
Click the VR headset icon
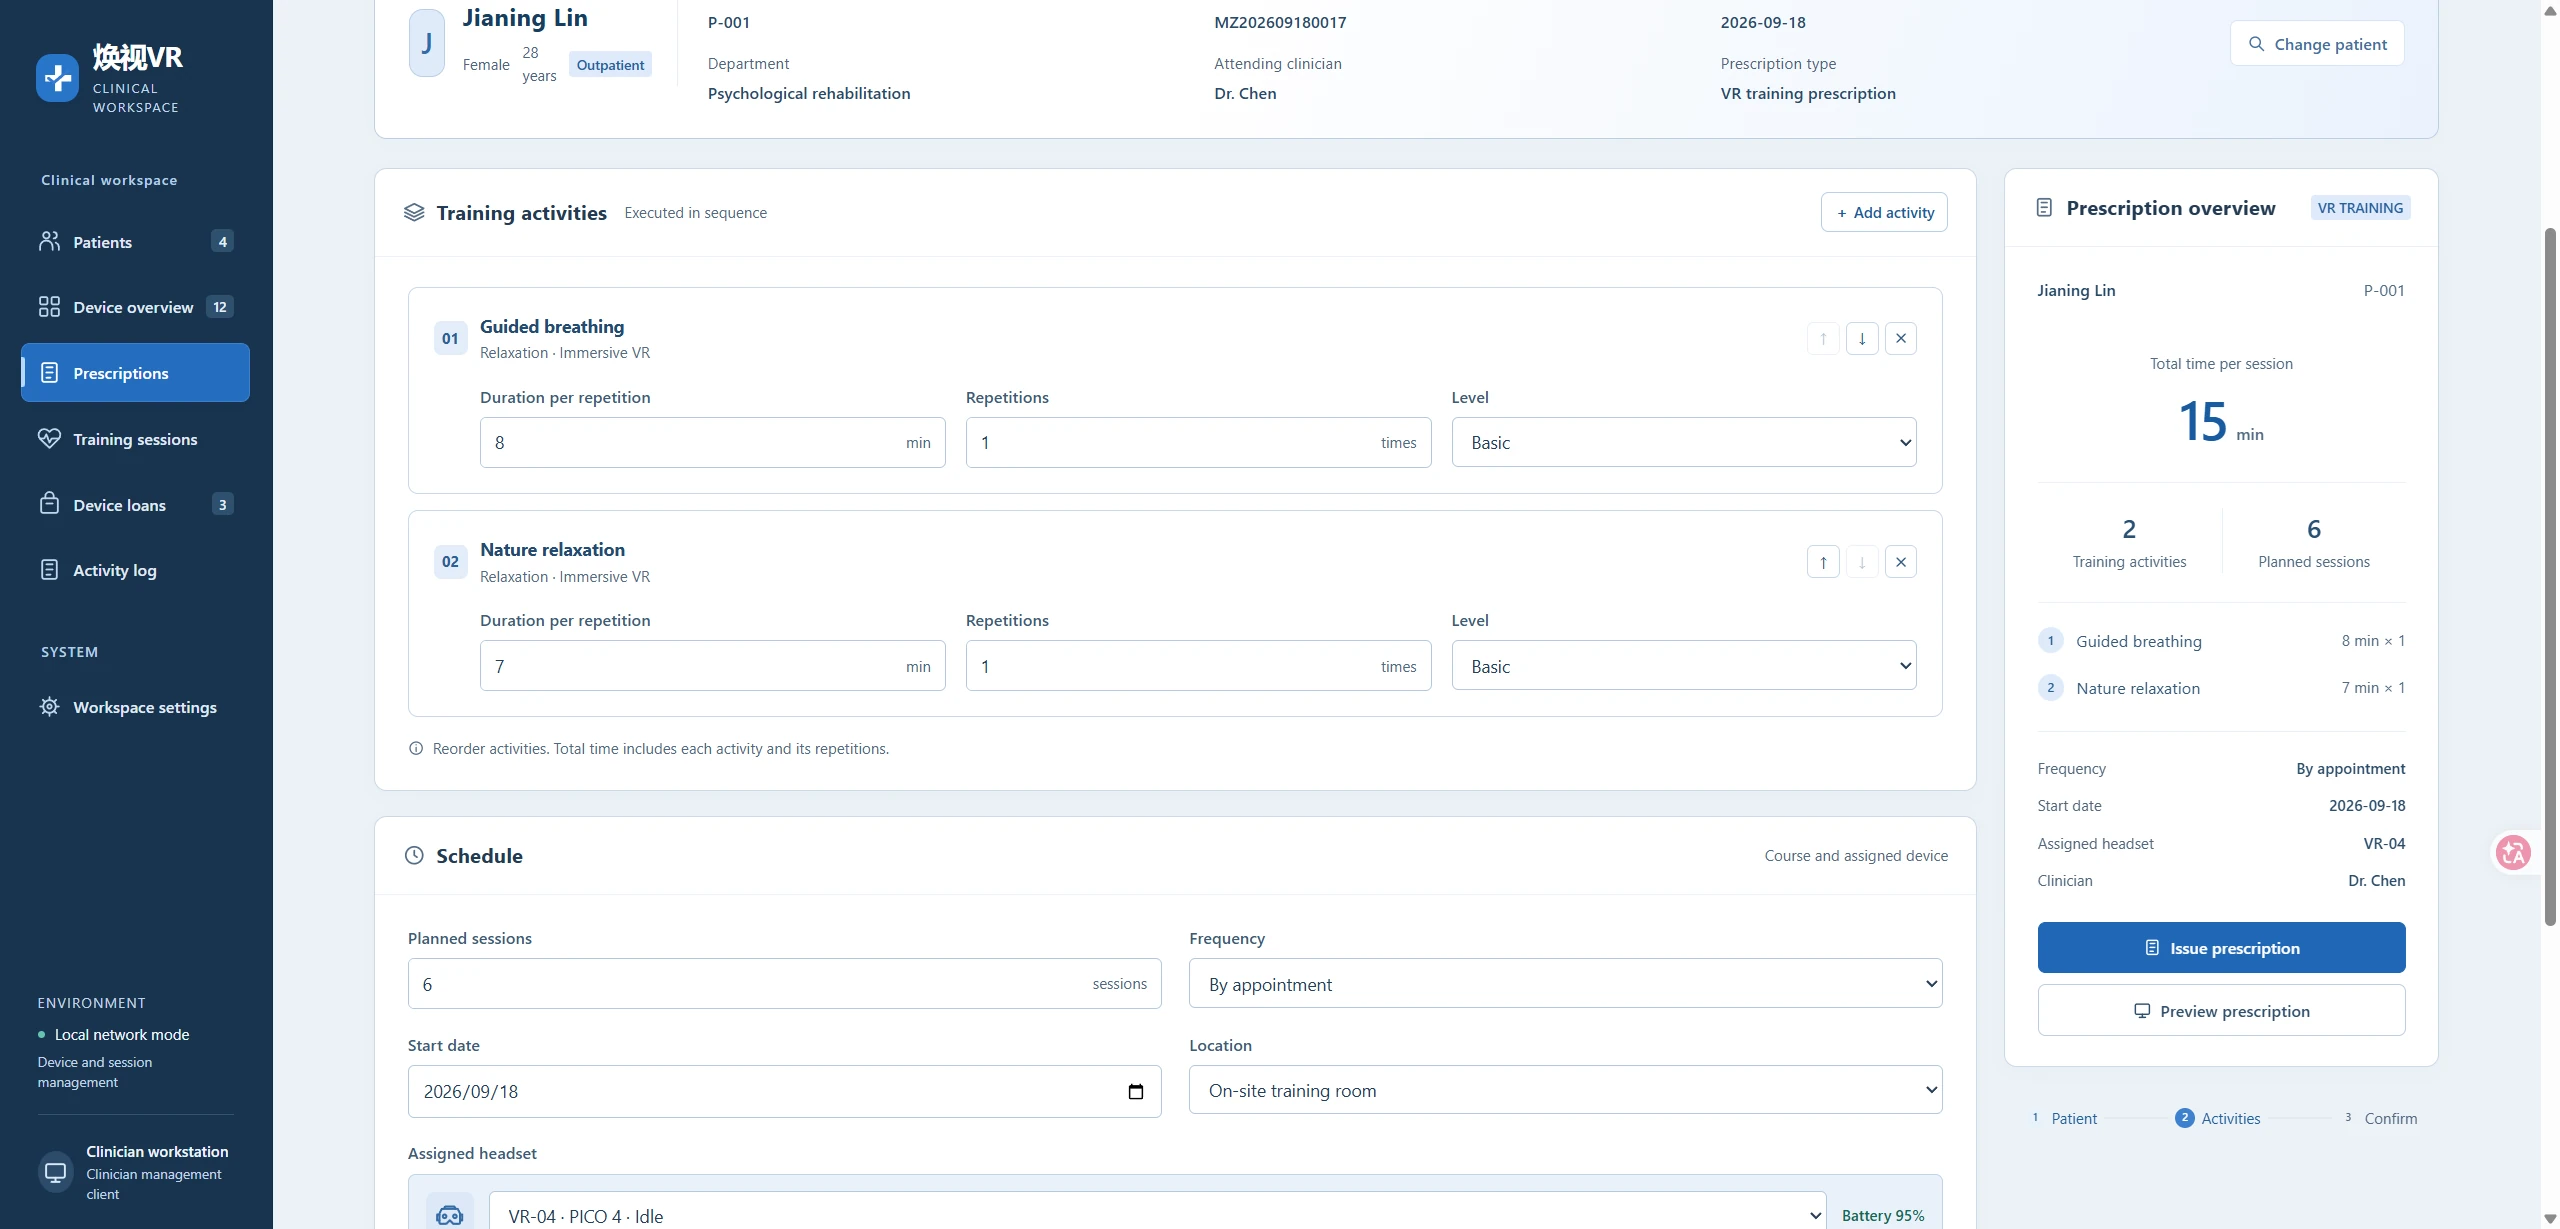[450, 1215]
